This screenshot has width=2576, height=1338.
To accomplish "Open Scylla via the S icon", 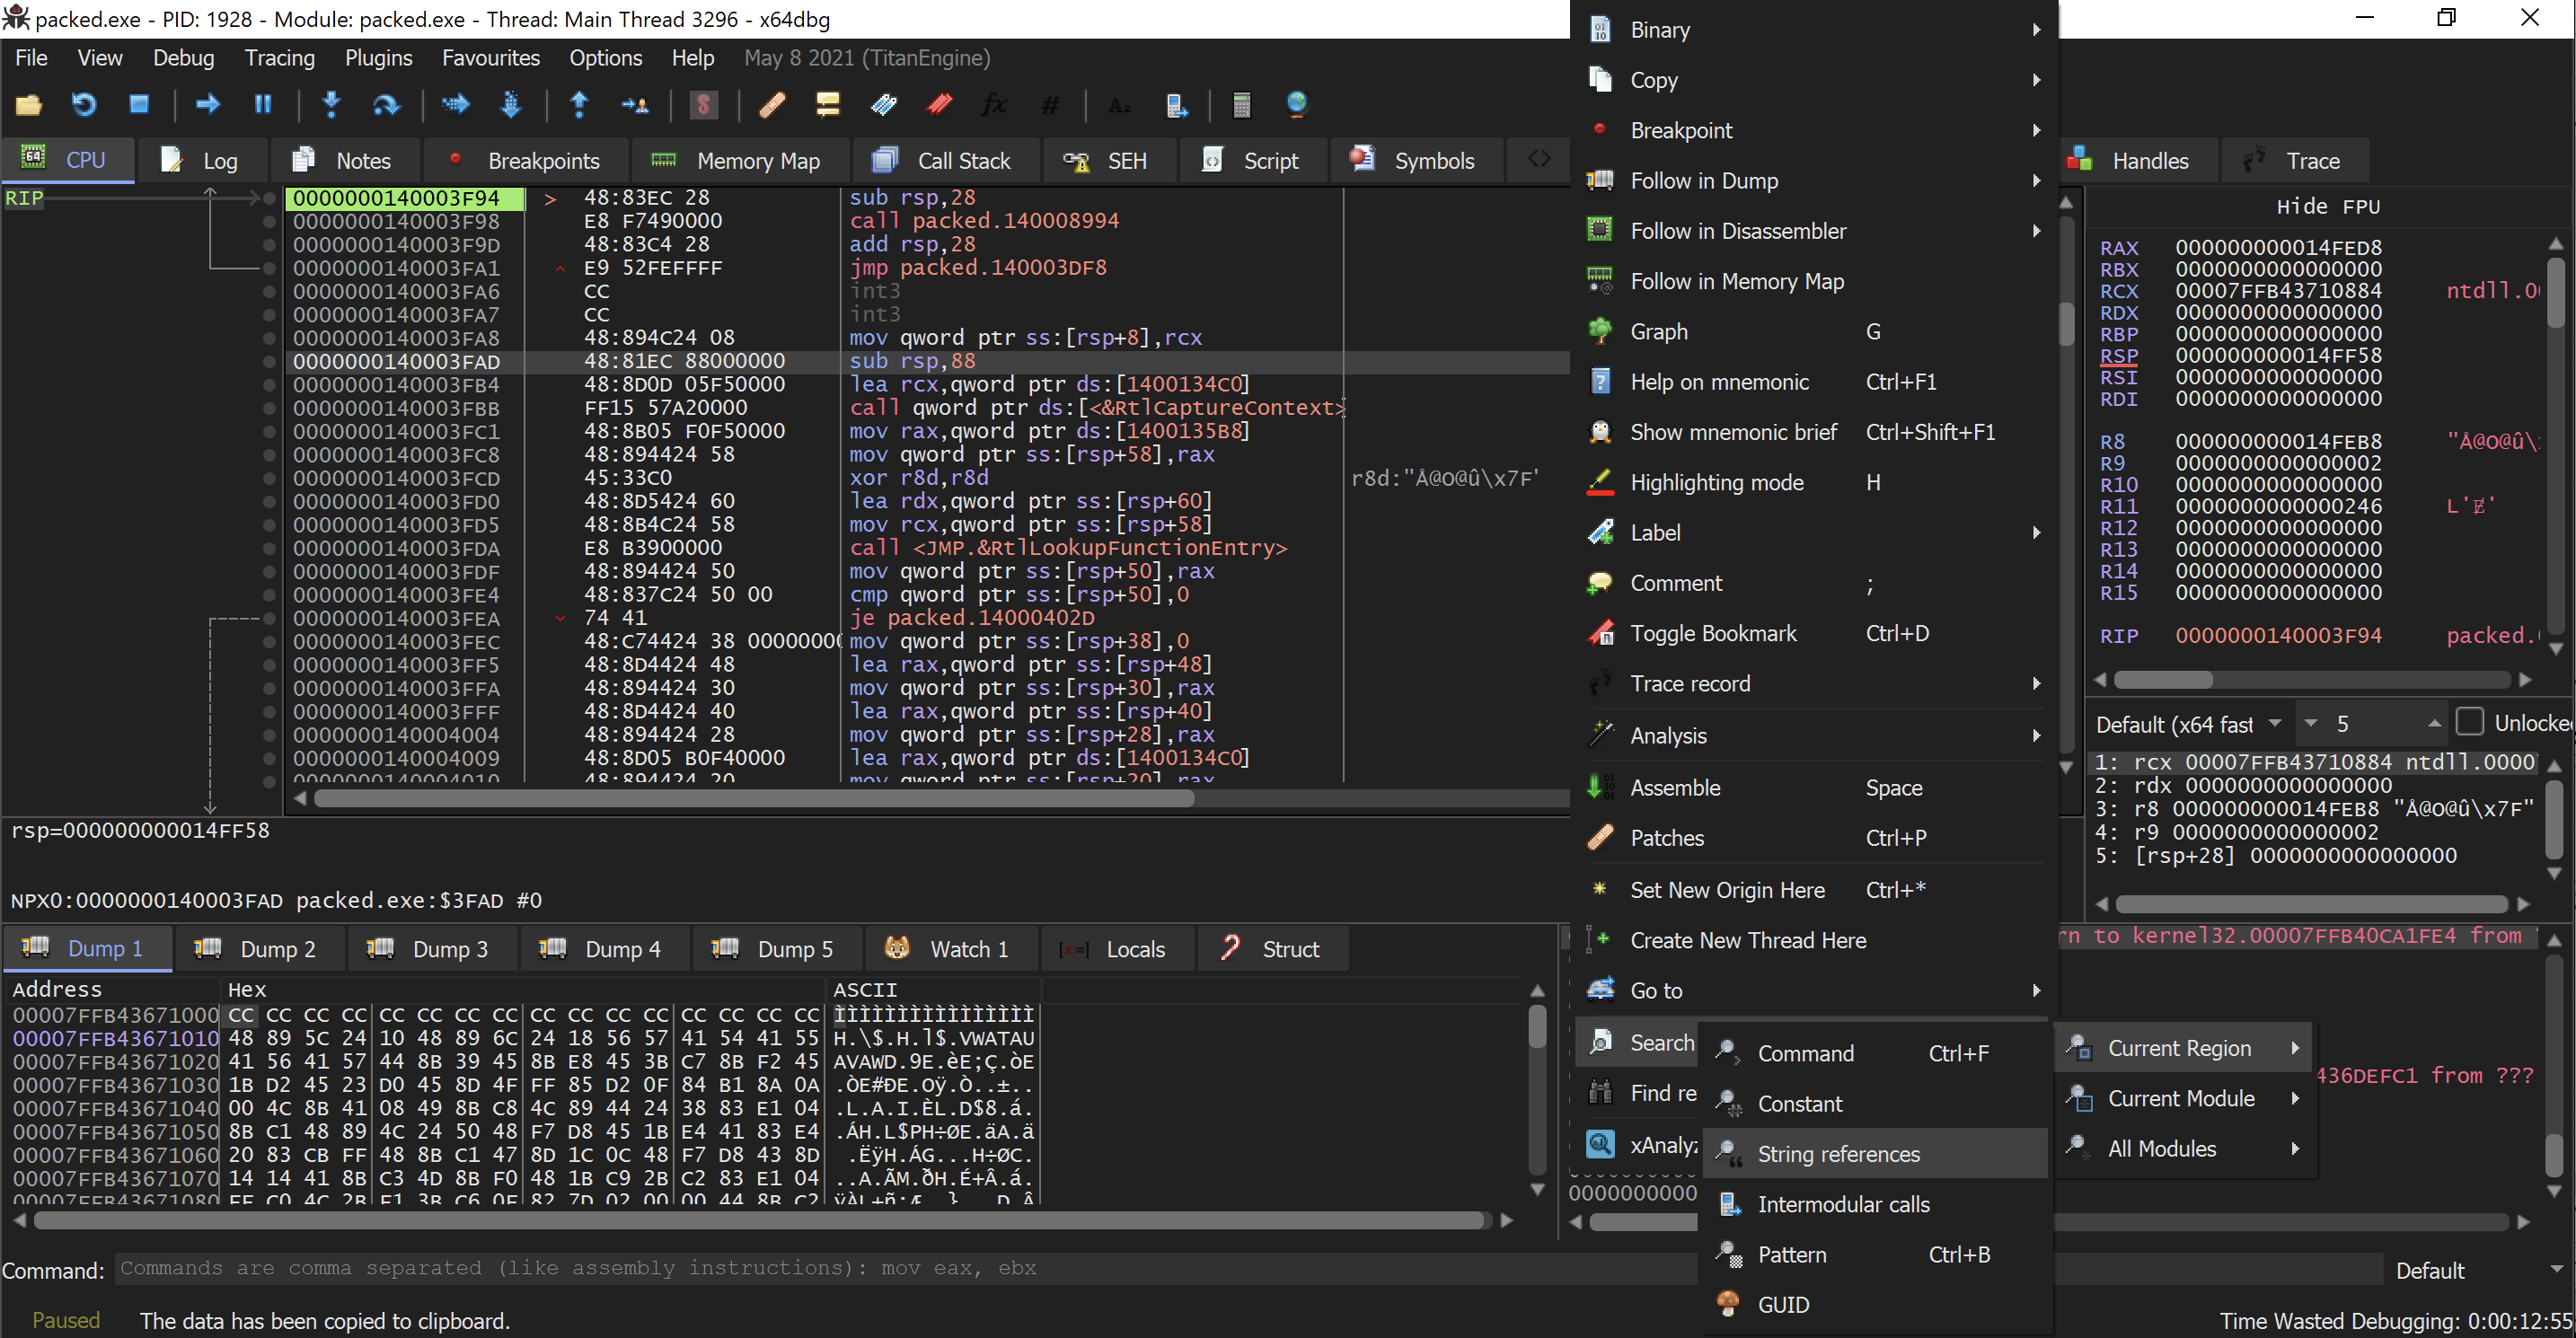I will [704, 105].
